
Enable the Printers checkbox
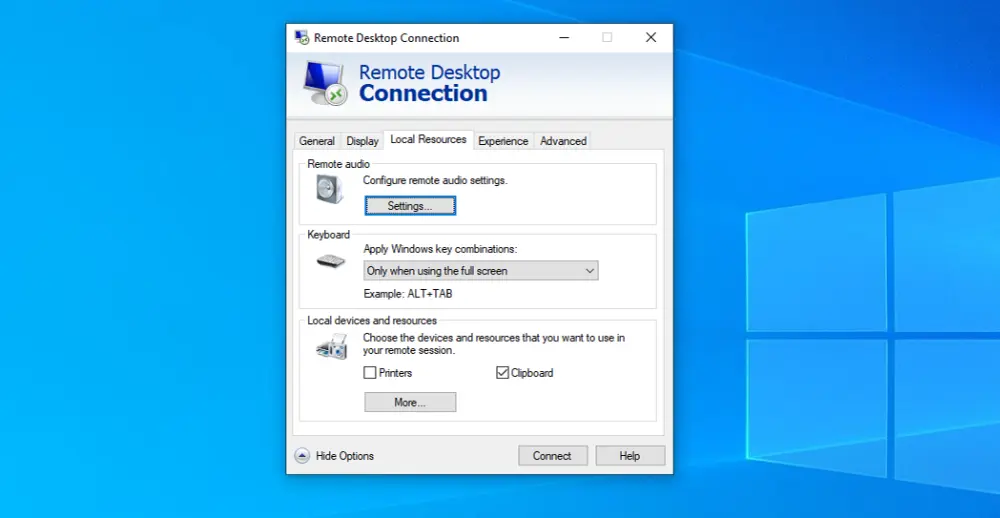pyautogui.click(x=370, y=373)
